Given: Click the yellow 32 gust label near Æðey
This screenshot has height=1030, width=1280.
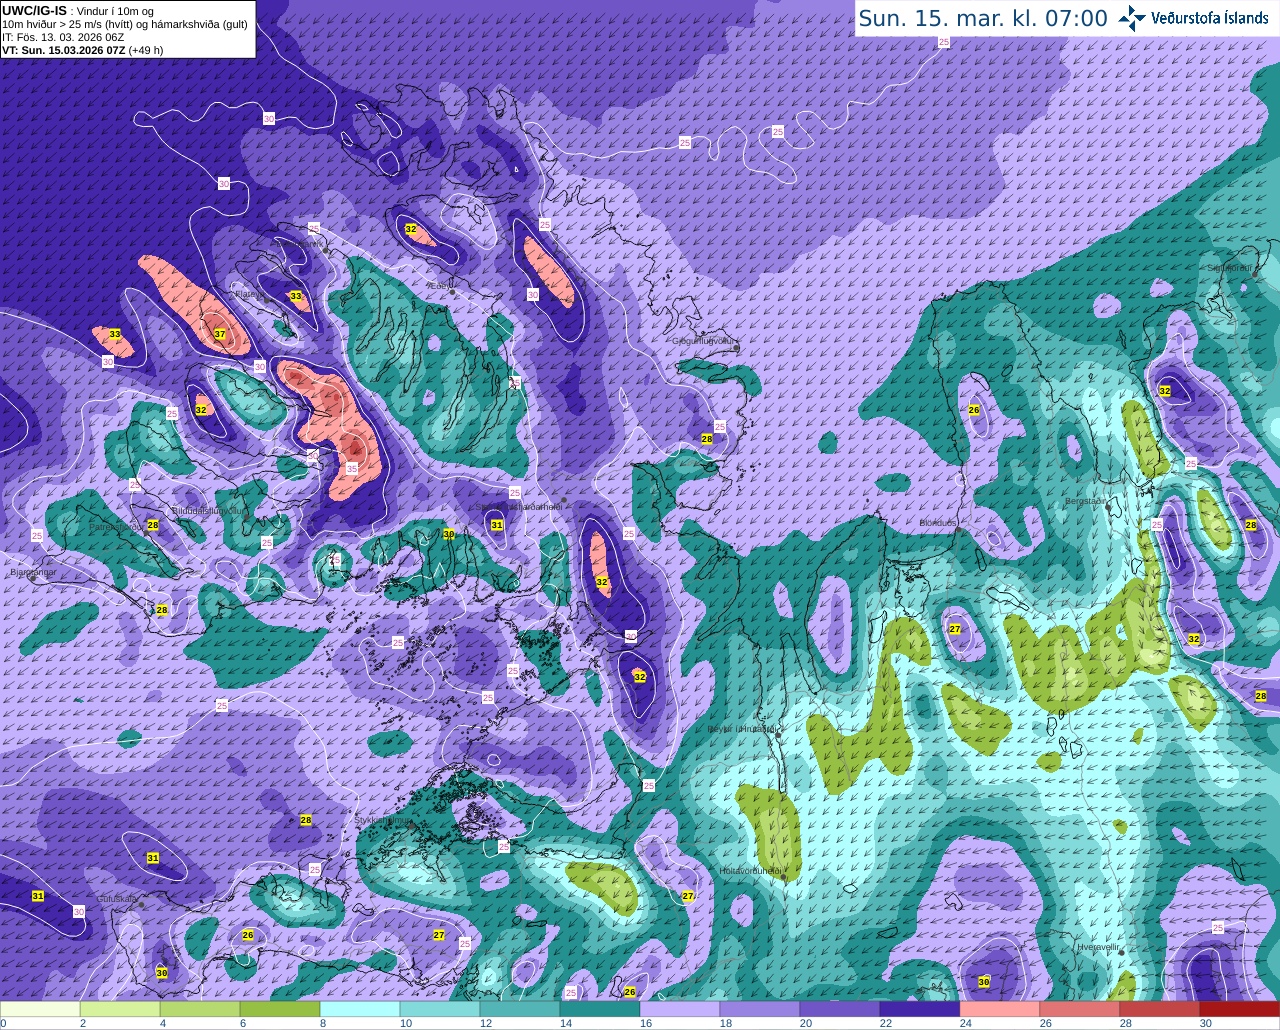Looking at the screenshot, I should point(411,229).
